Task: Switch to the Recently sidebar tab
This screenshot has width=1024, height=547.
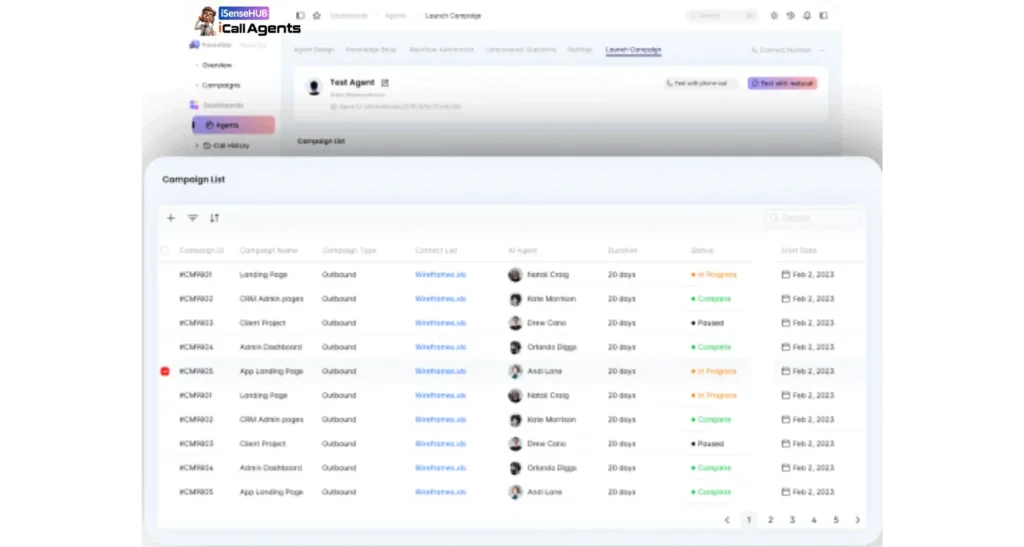Action: (x=253, y=45)
